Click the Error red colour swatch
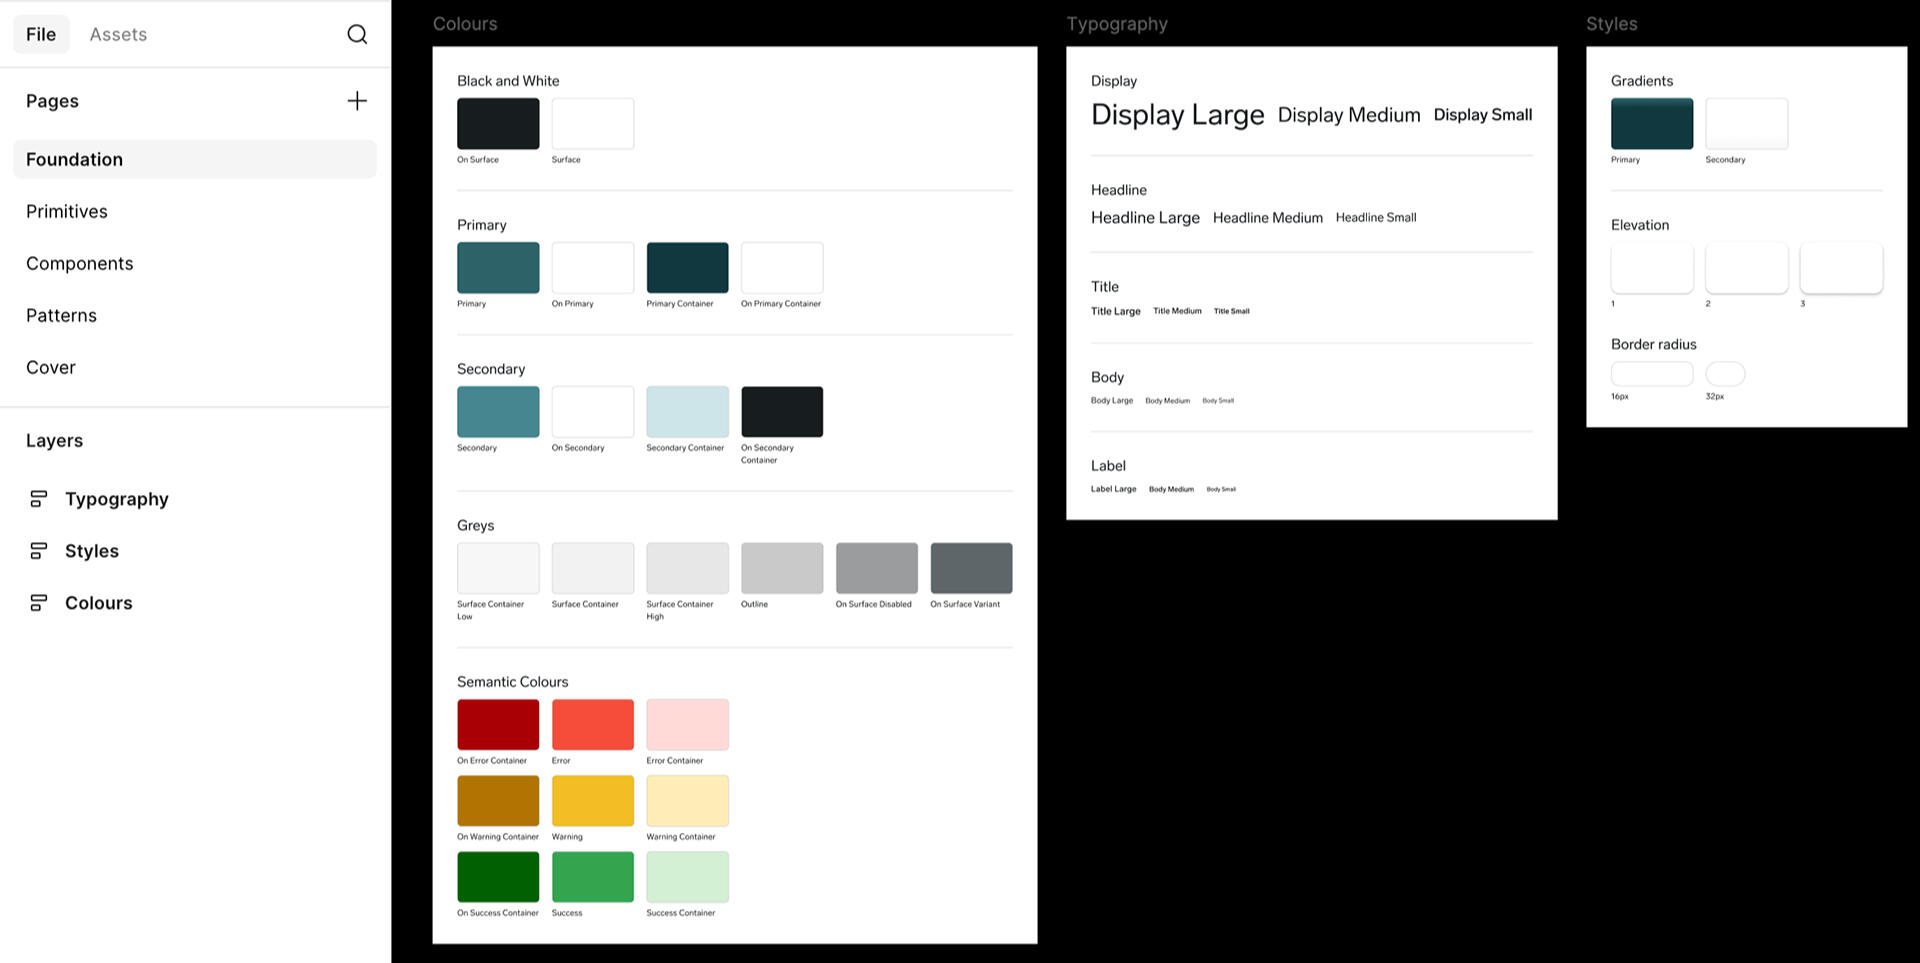This screenshot has height=963, width=1920. point(592,725)
